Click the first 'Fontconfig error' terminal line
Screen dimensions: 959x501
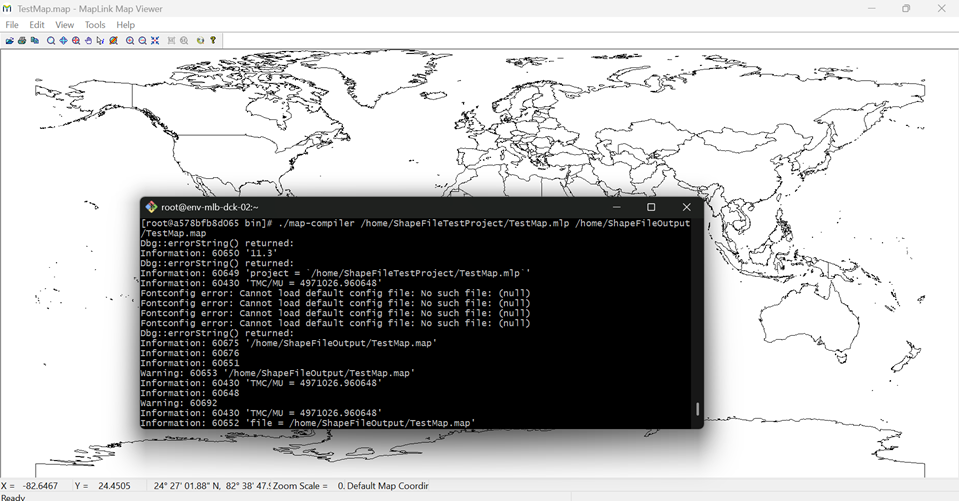[x=336, y=293]
